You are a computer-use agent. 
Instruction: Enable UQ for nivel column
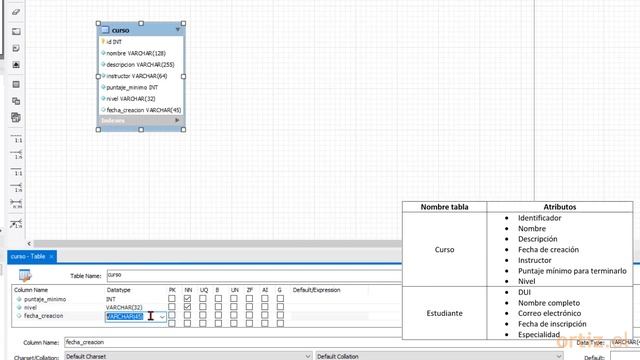pyautogui.click(x=203, y=307)
